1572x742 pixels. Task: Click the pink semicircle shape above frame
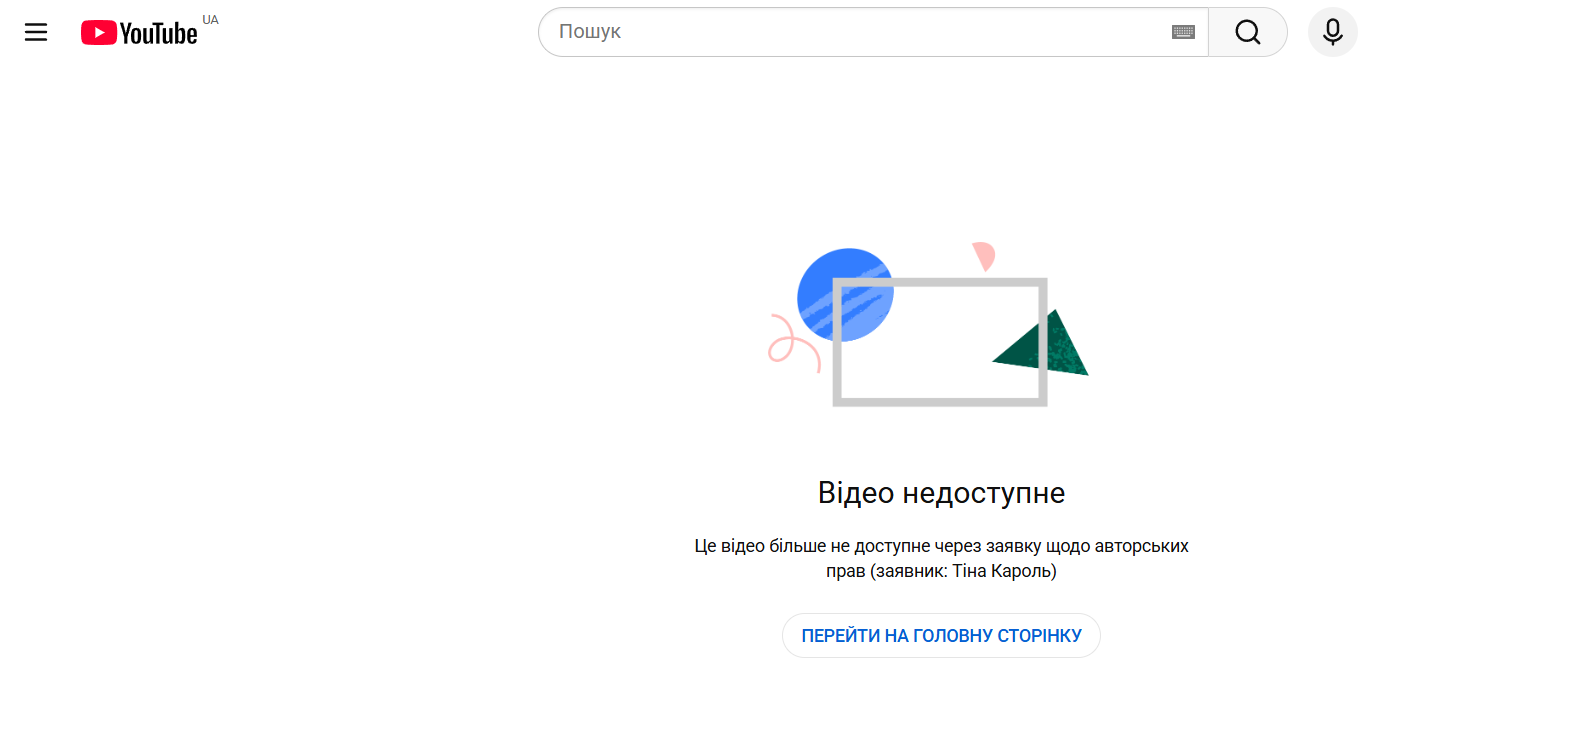click(x=985, y=255)
